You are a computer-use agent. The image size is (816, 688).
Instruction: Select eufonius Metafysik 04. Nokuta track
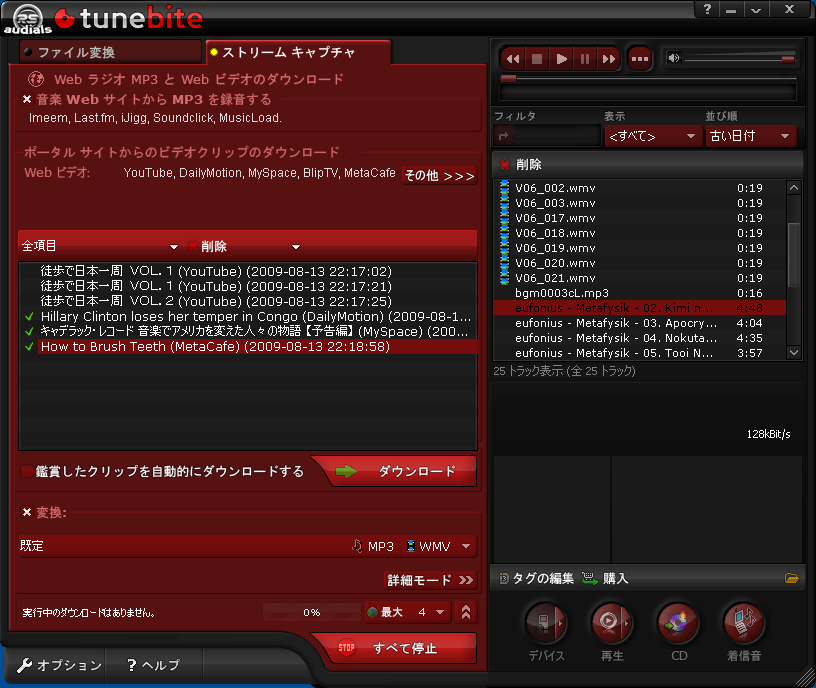click(639, 338)
